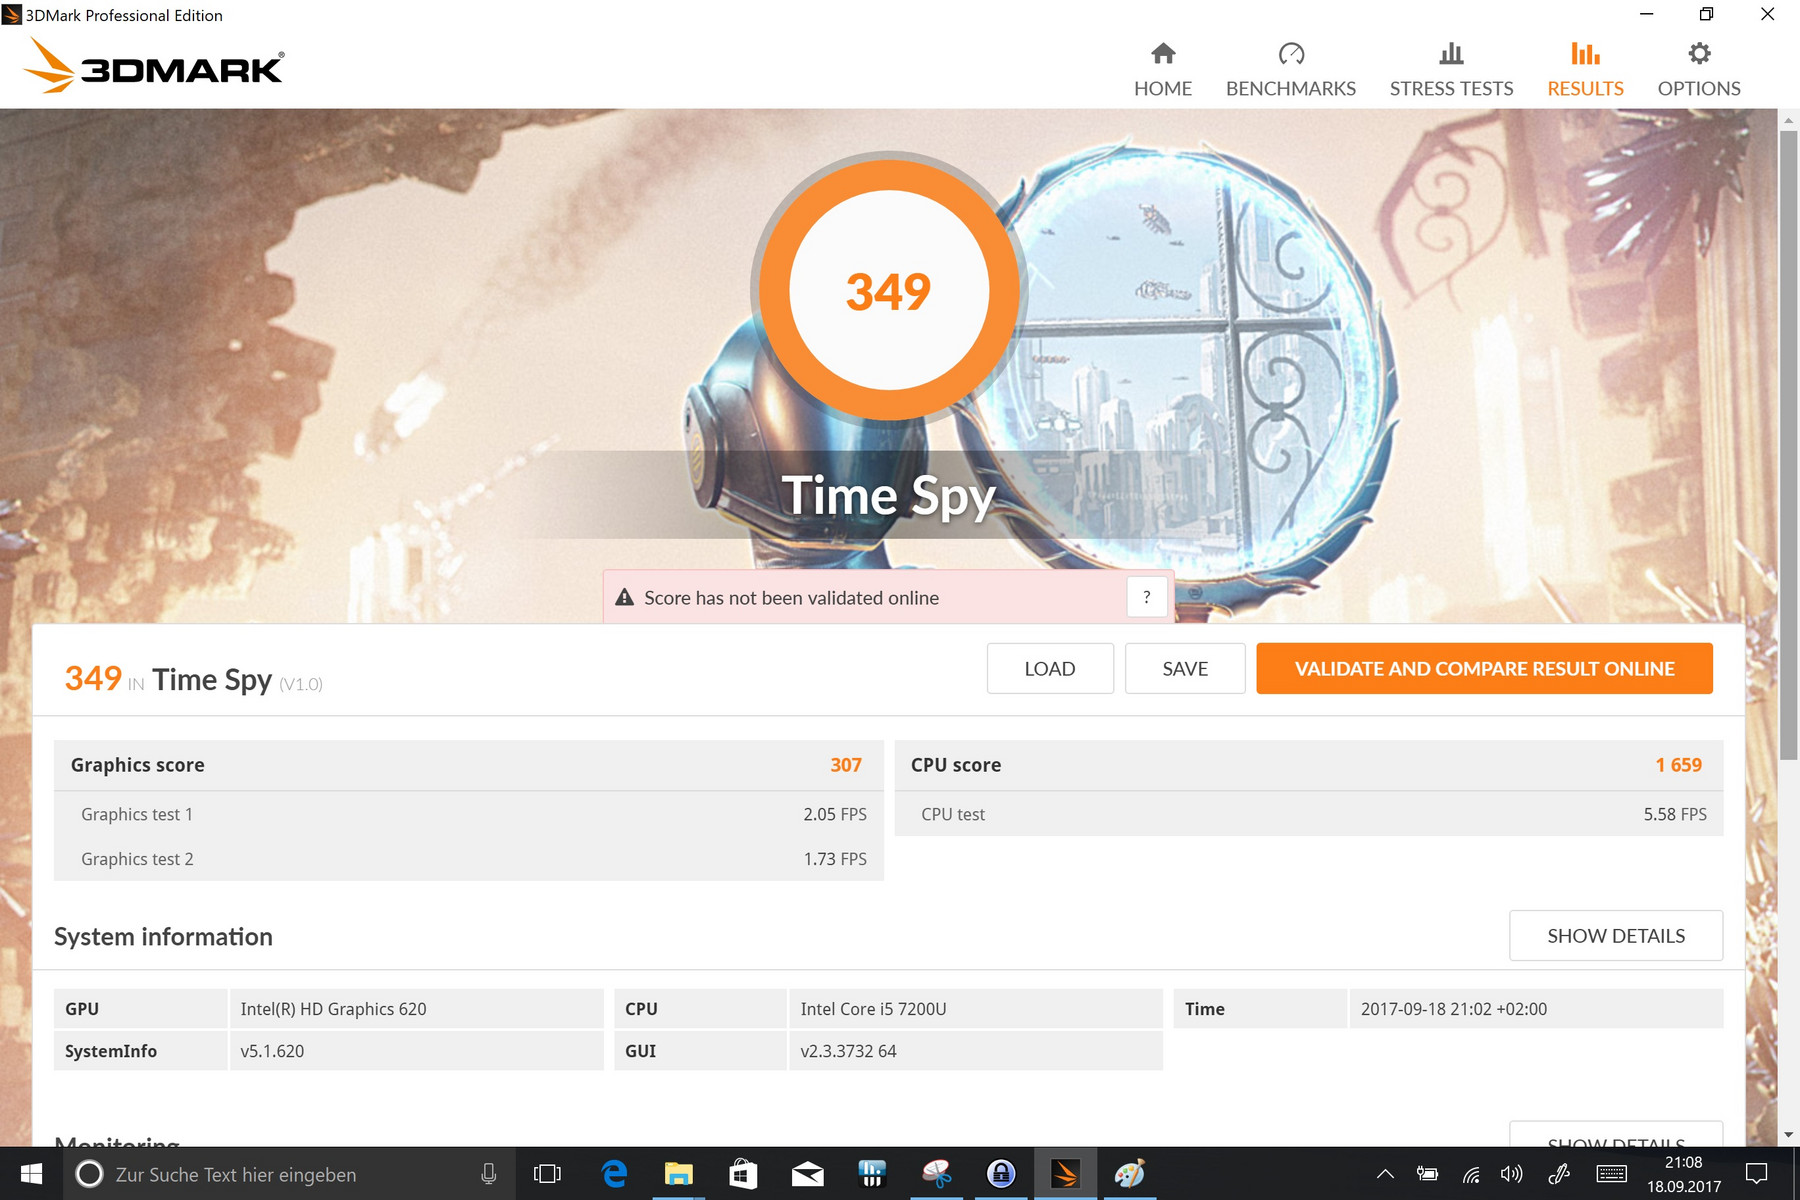Click the vertical scrollbar thumb
The width and height of the screenshot is (1800, 1200).
(1788, 440)
